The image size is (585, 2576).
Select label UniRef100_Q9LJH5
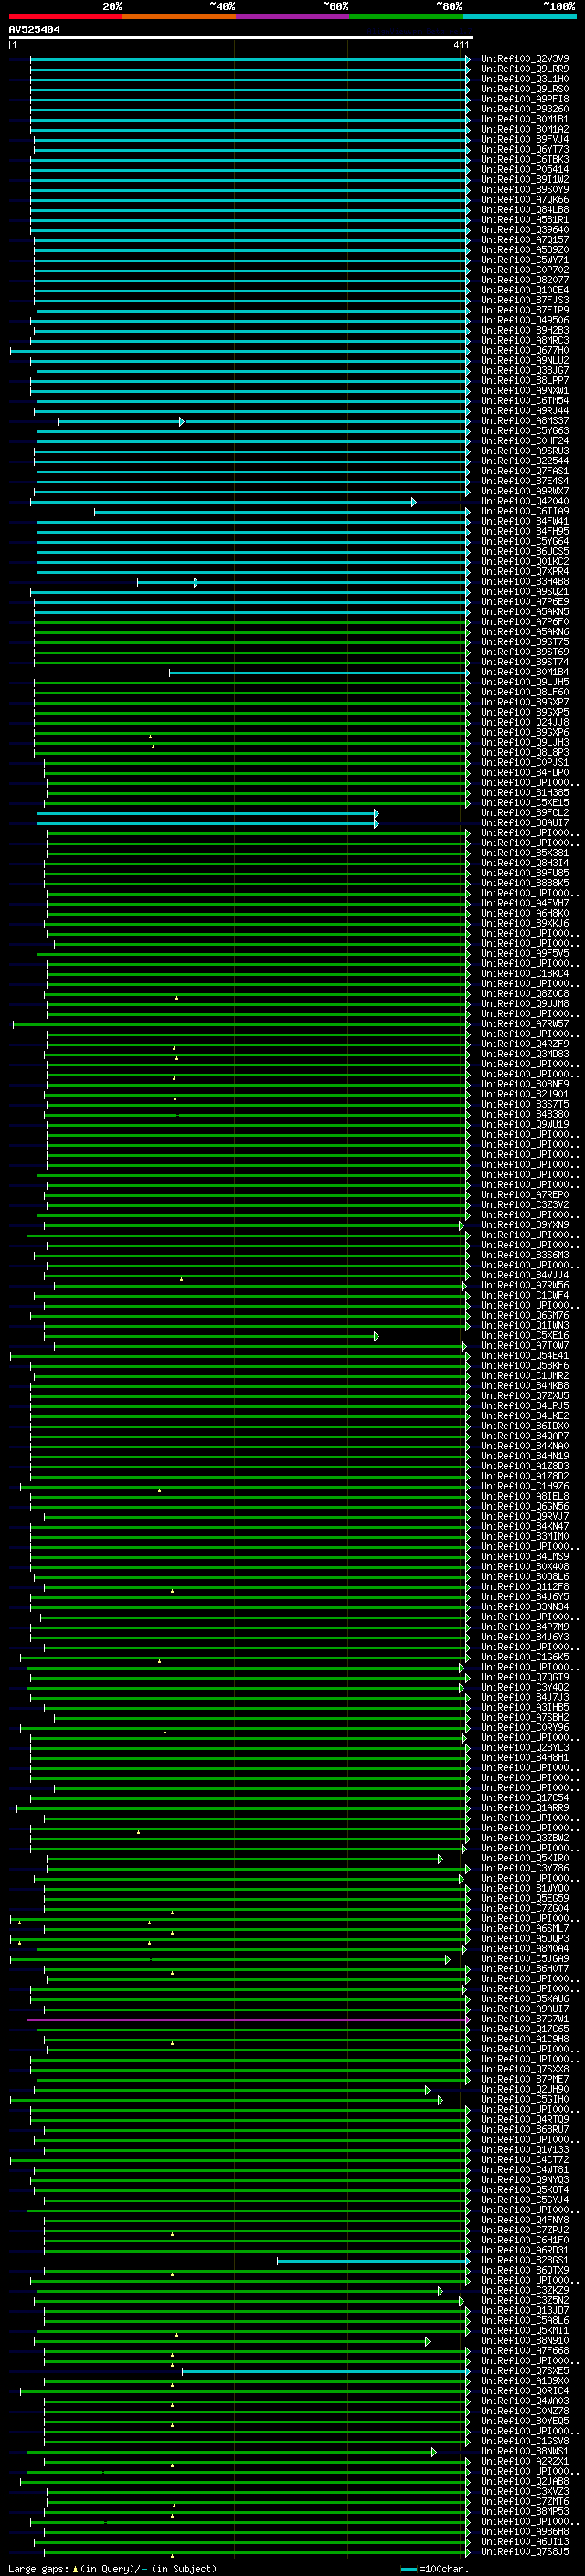point(525,682)
